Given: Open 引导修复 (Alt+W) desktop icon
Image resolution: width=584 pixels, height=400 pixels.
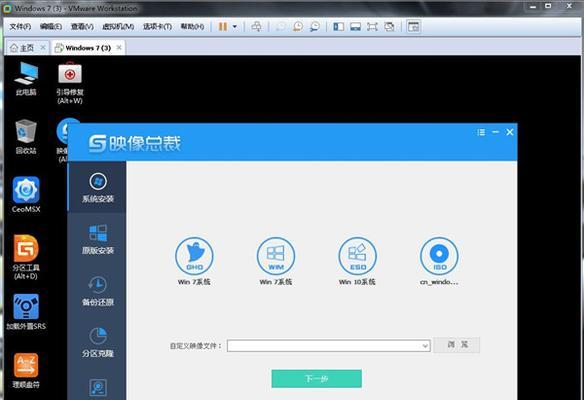Looking at the screenshot, I should coord(70,83).
